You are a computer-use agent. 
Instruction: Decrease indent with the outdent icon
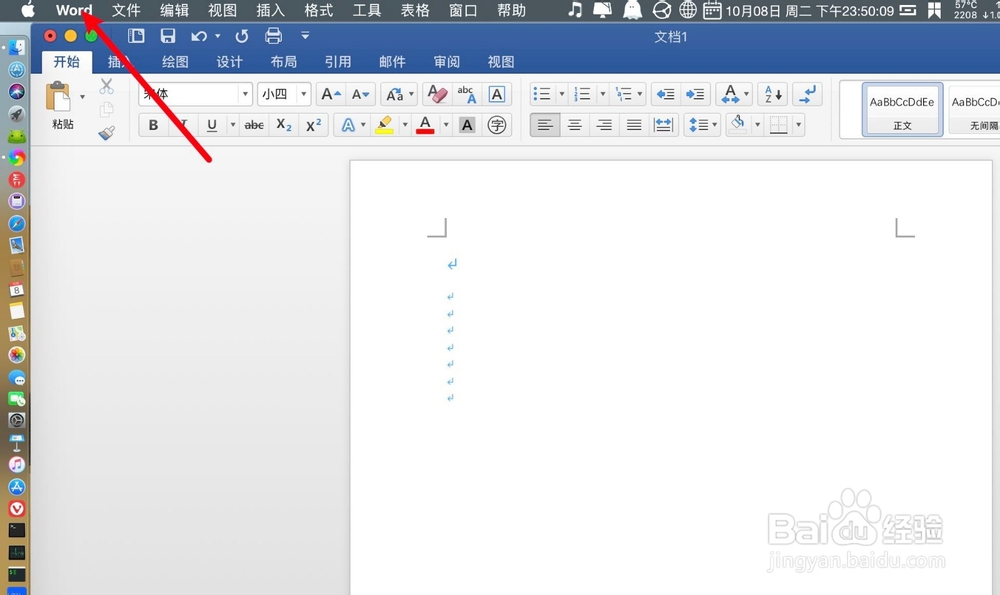[665, 94]
